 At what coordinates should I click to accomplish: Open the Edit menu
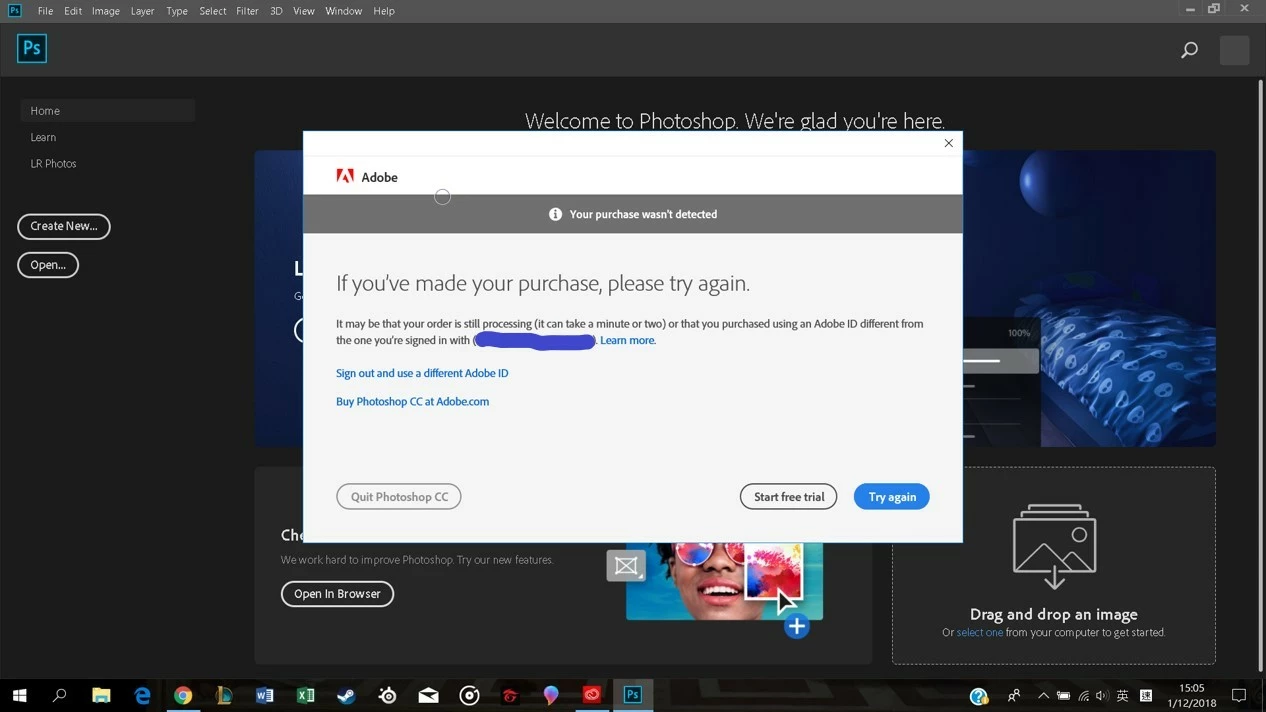73,11
